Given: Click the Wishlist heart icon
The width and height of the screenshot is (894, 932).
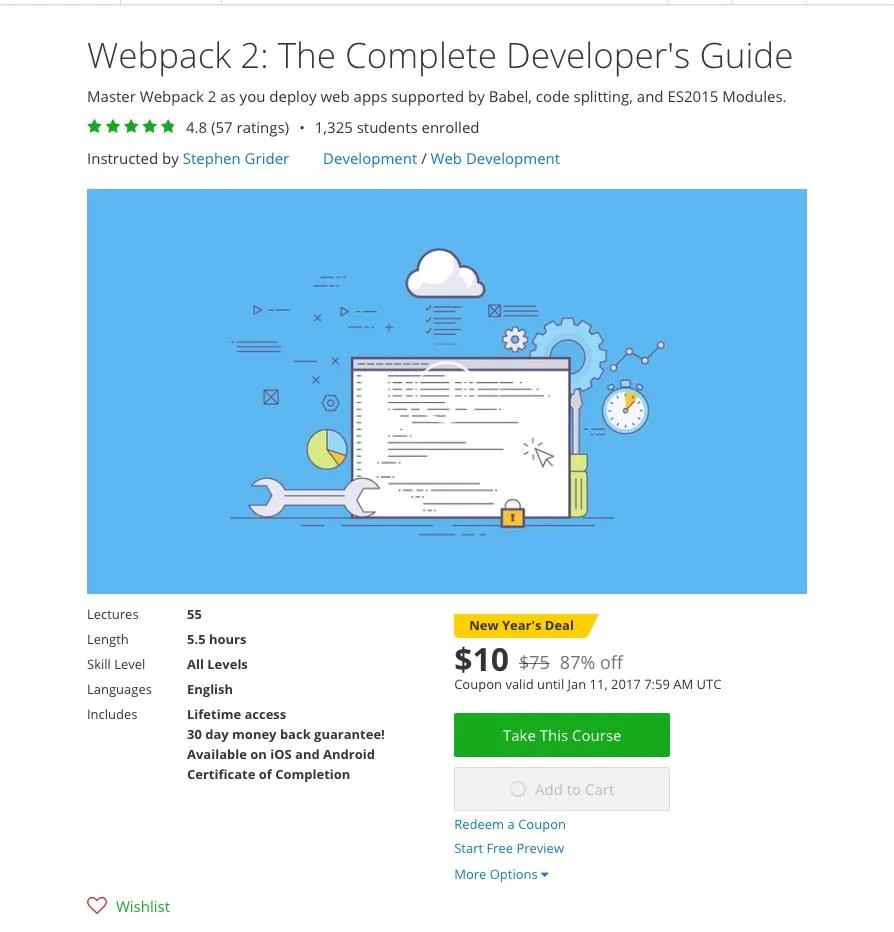Looking at the screenshot, I should [x=97, y=906].
